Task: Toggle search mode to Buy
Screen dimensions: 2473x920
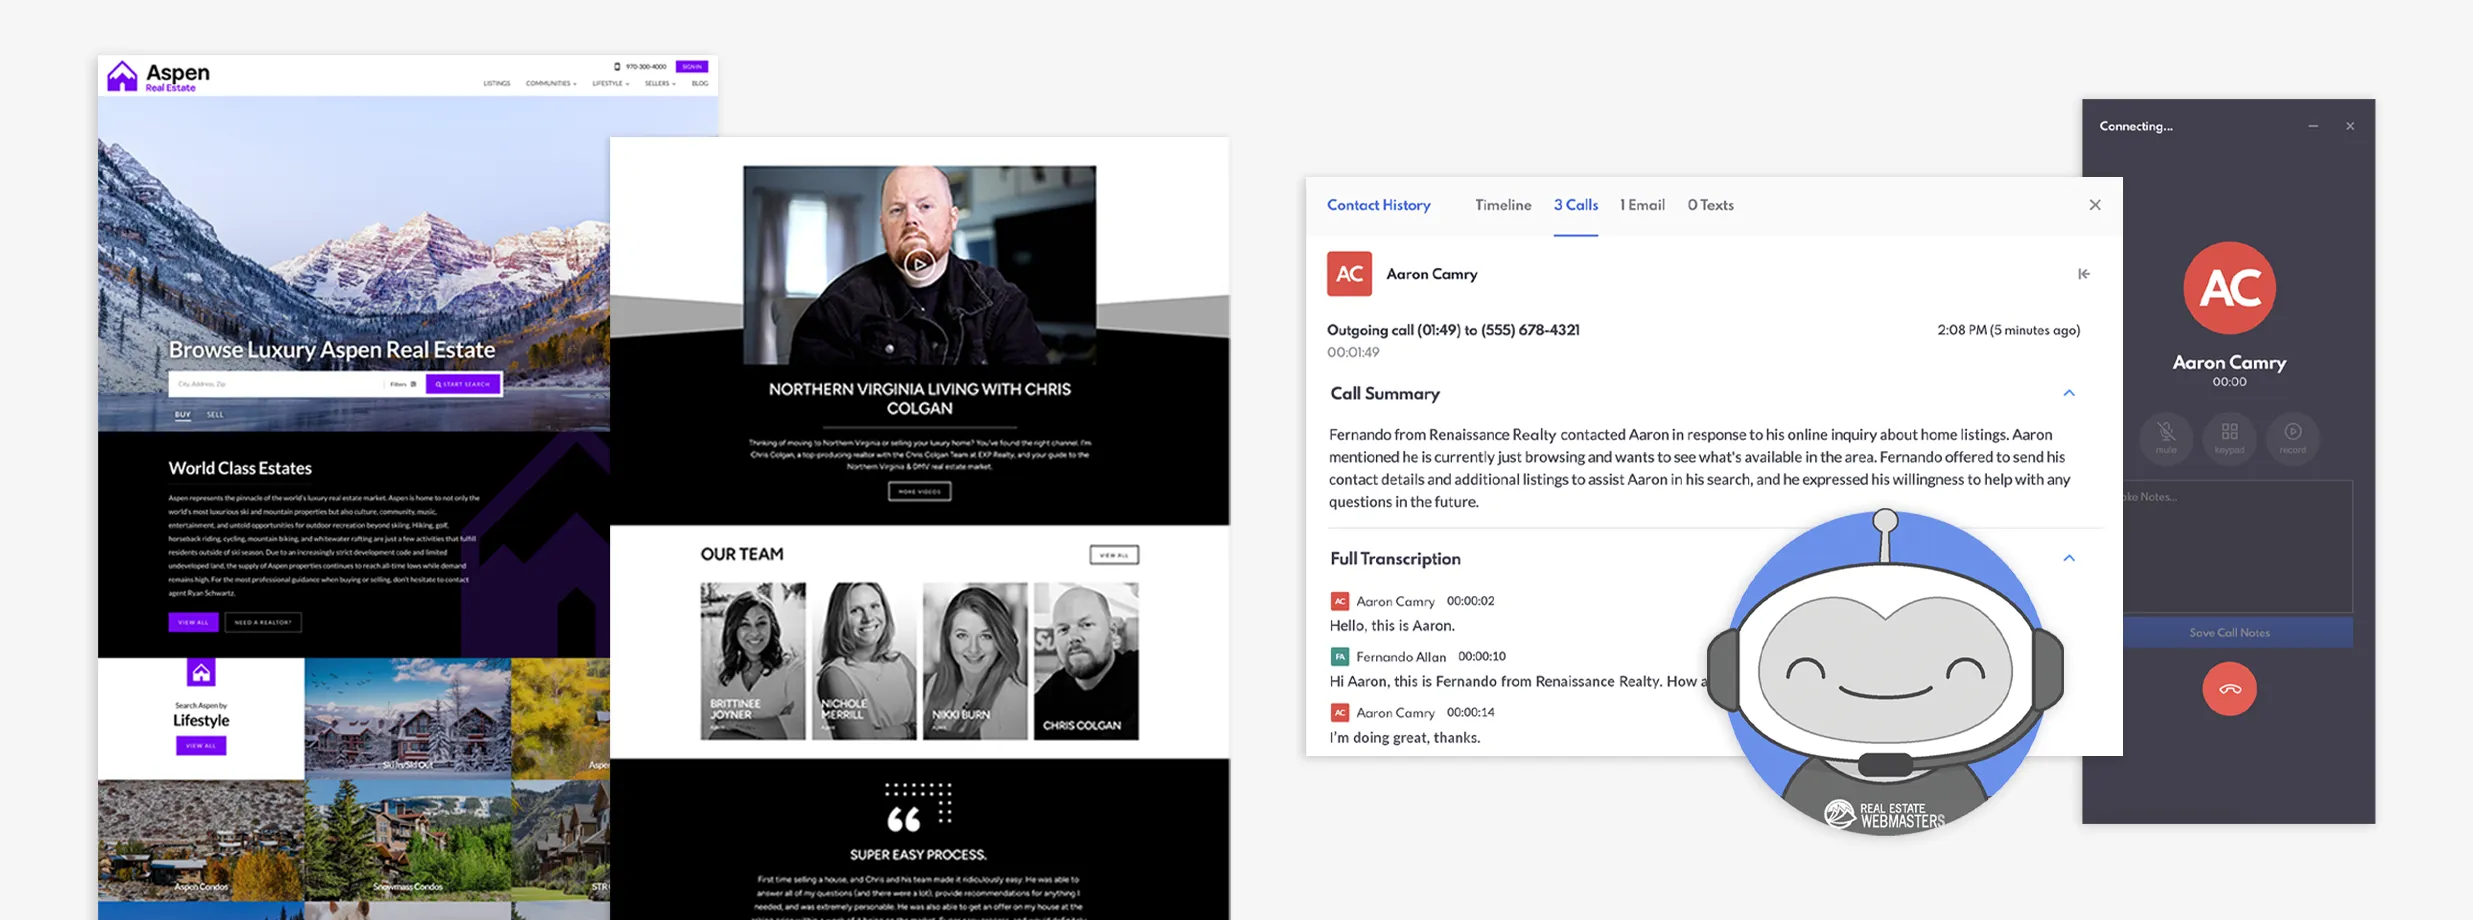Action: point(182,414)
